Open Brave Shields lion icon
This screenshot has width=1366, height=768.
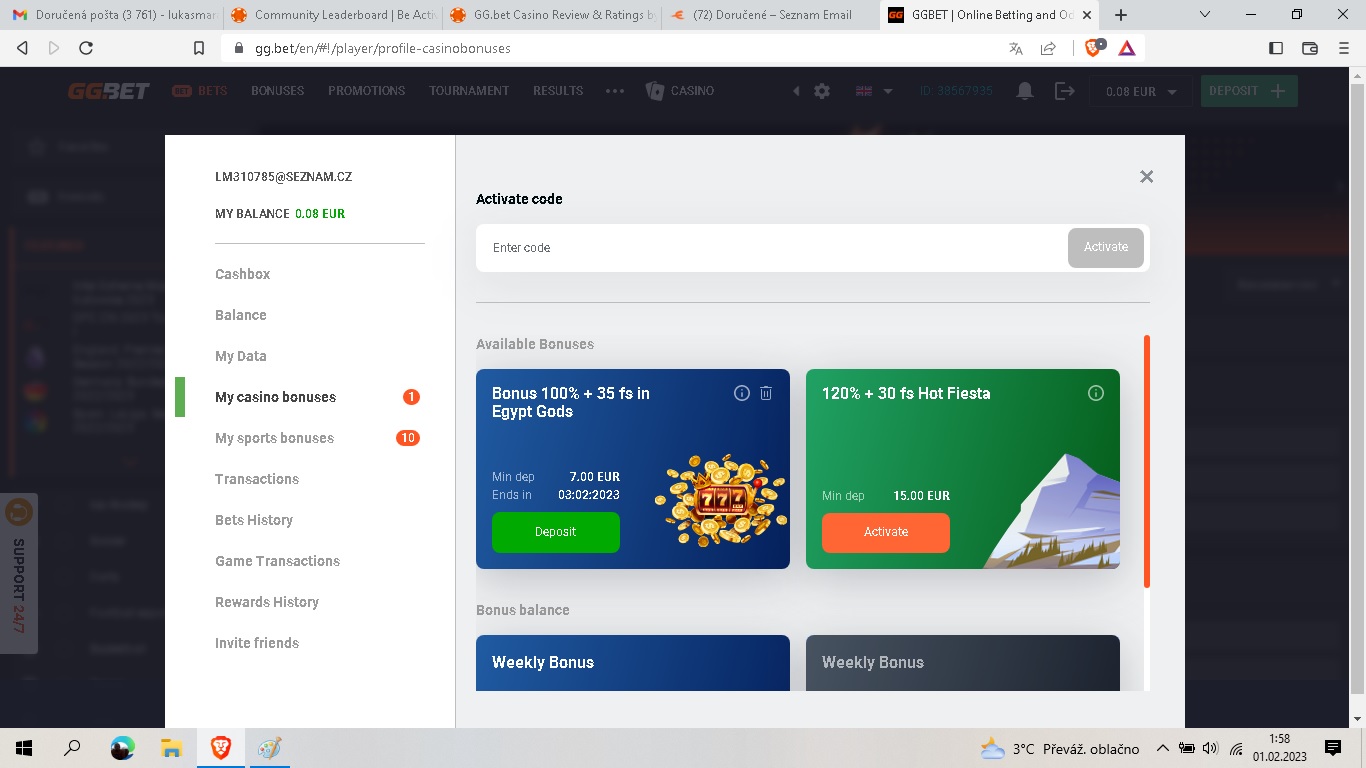pyautogui.click(x=1093, y=48)
